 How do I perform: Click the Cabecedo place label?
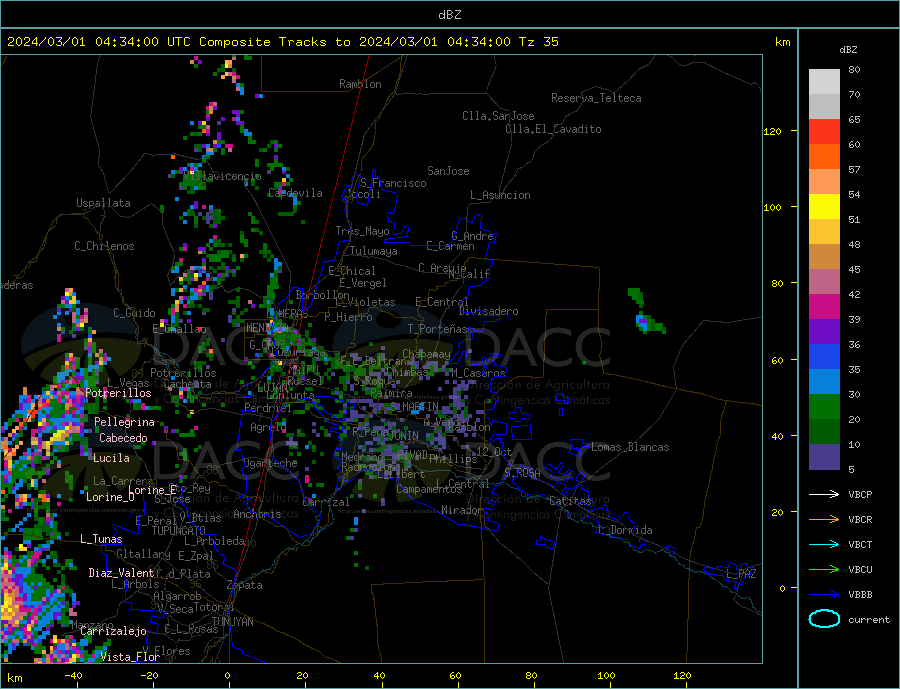point(123,438)
